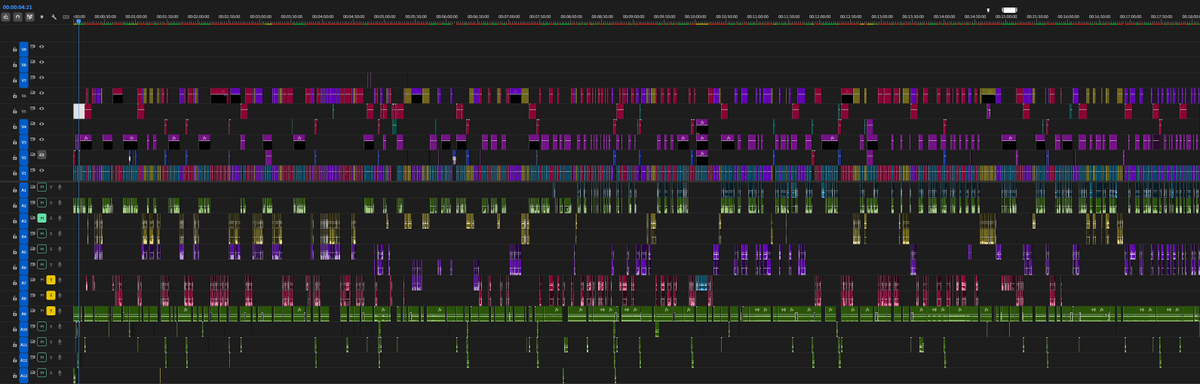Select the white clip on track V5
1200x384 pixels.
tap(78, 110)
